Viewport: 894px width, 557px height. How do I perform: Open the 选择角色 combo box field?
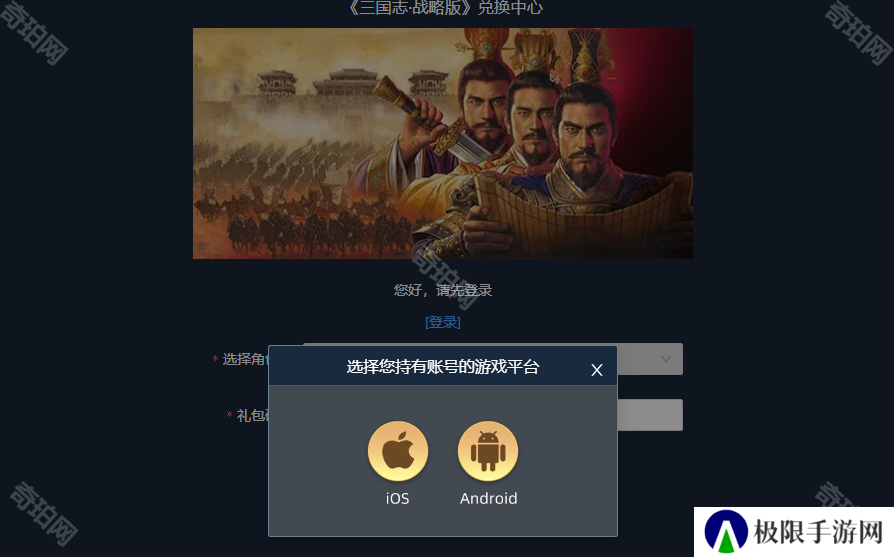tap(649, 359)
